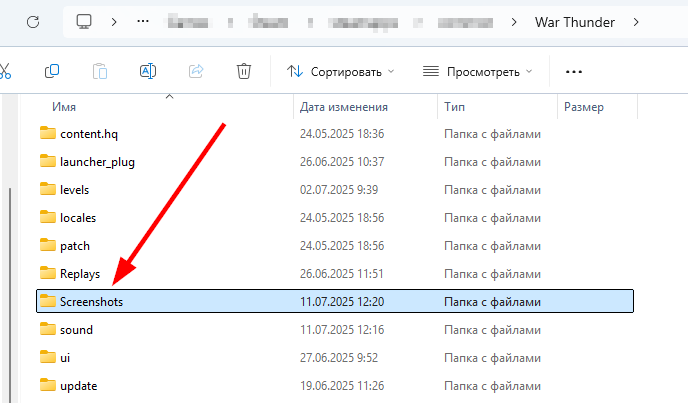Screen dimensions: 688x403
Task: Click date 11.07.2025 12:20
Action: 342,302
